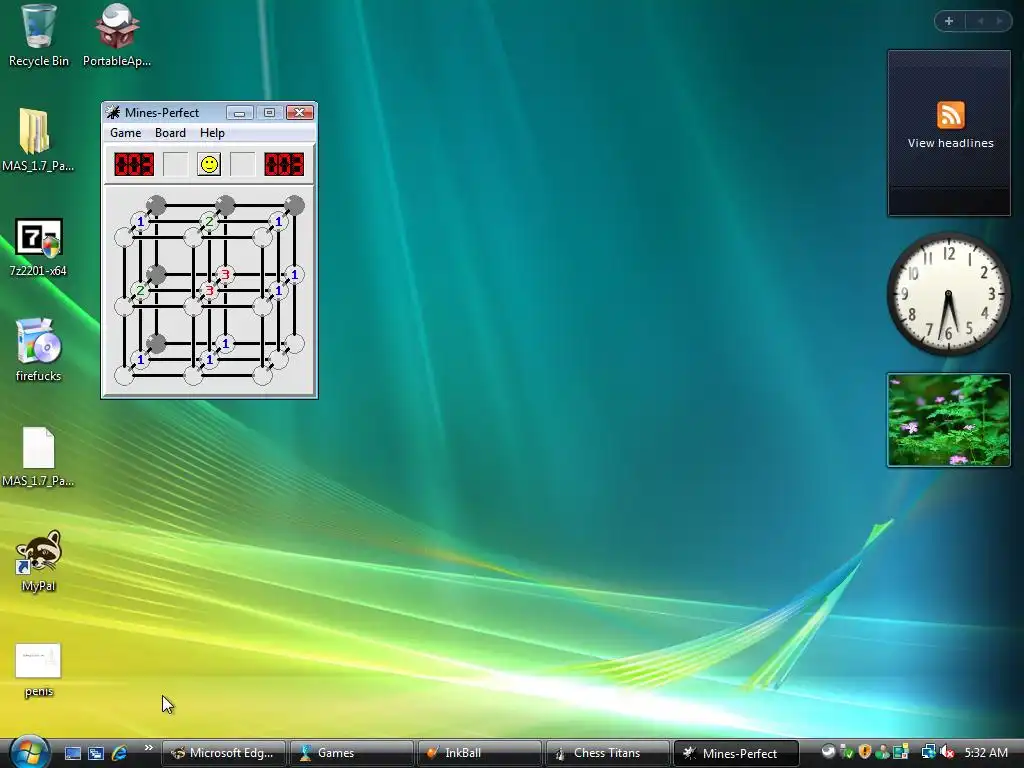
Task: Switch to Microsoft Edge taskbar button
Action: click(223, 753)
